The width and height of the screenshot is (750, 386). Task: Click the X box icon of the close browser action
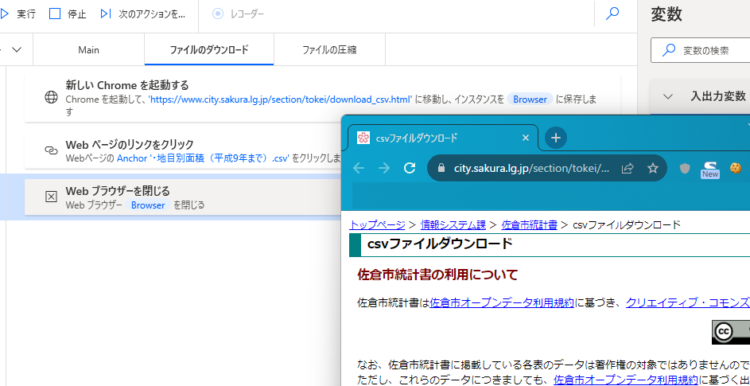51,197
